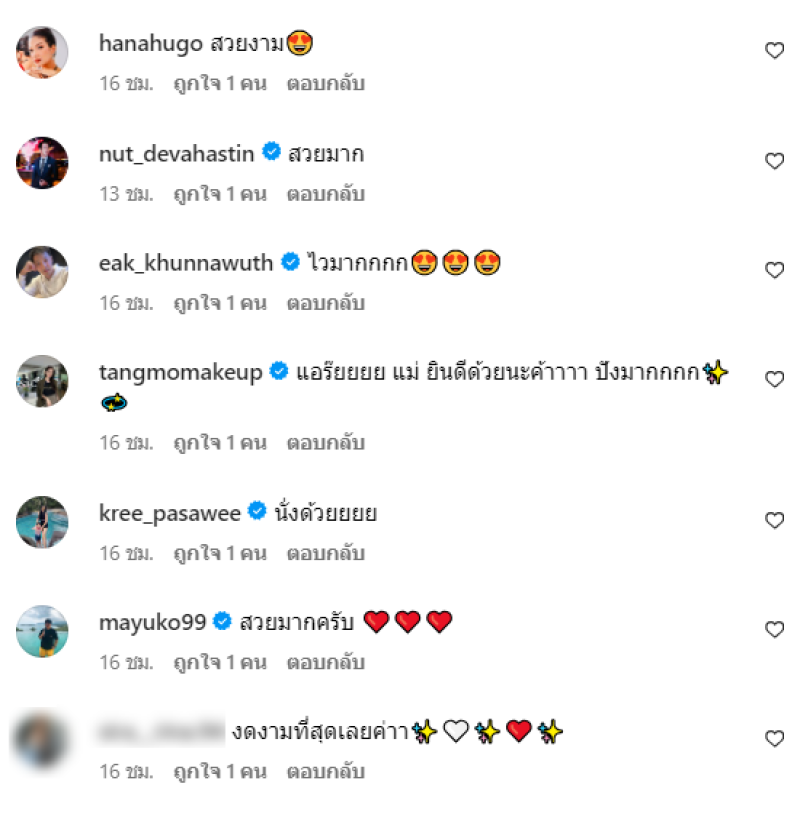Tap the heart beside mayuko99's comment
This screenshot has width=800, height=822.
pos(774,629)
